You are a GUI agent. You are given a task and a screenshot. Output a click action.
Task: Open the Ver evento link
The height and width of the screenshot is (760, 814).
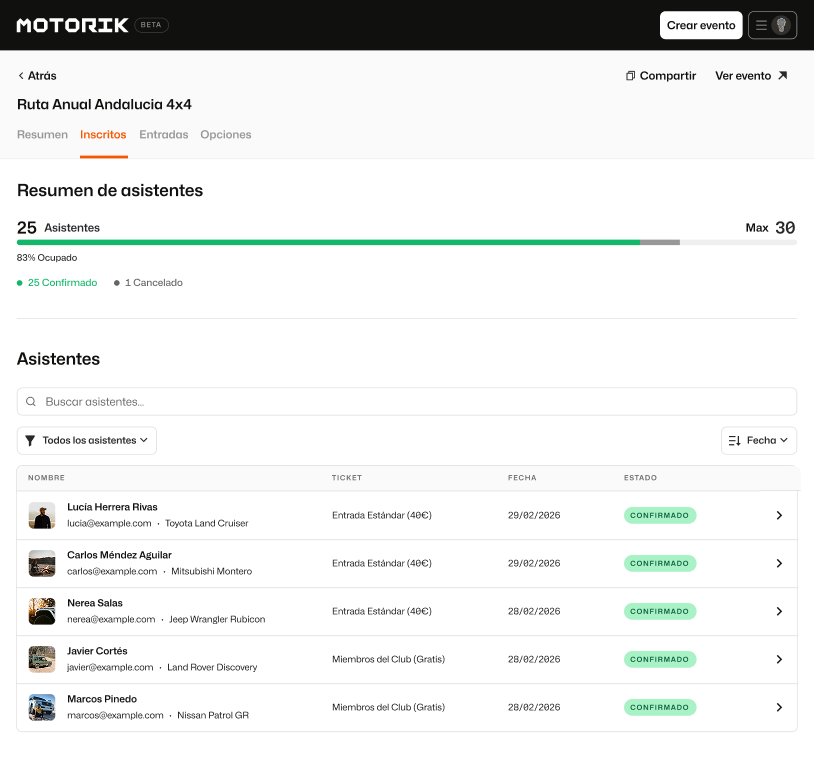751,76
